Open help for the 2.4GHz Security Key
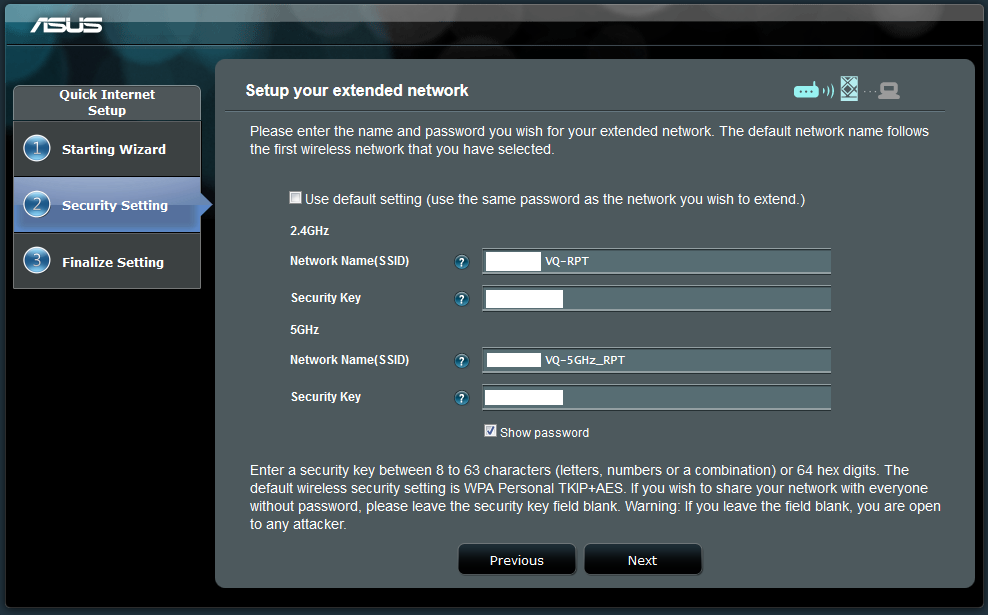 point(461,299)
